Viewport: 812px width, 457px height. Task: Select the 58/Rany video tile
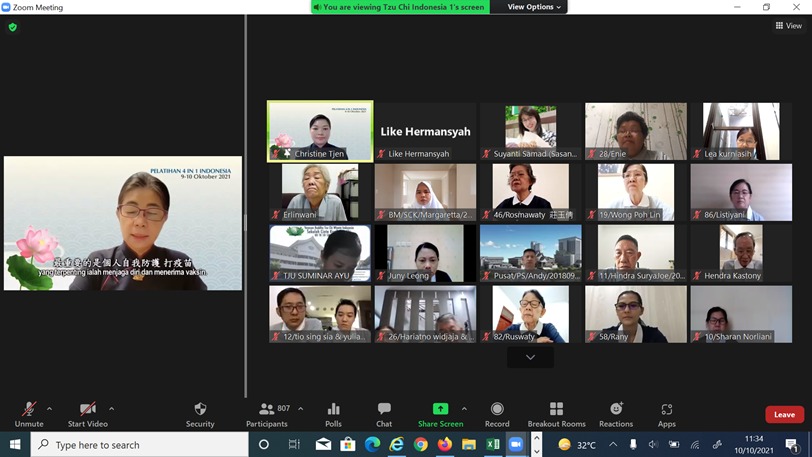(636, 314)
